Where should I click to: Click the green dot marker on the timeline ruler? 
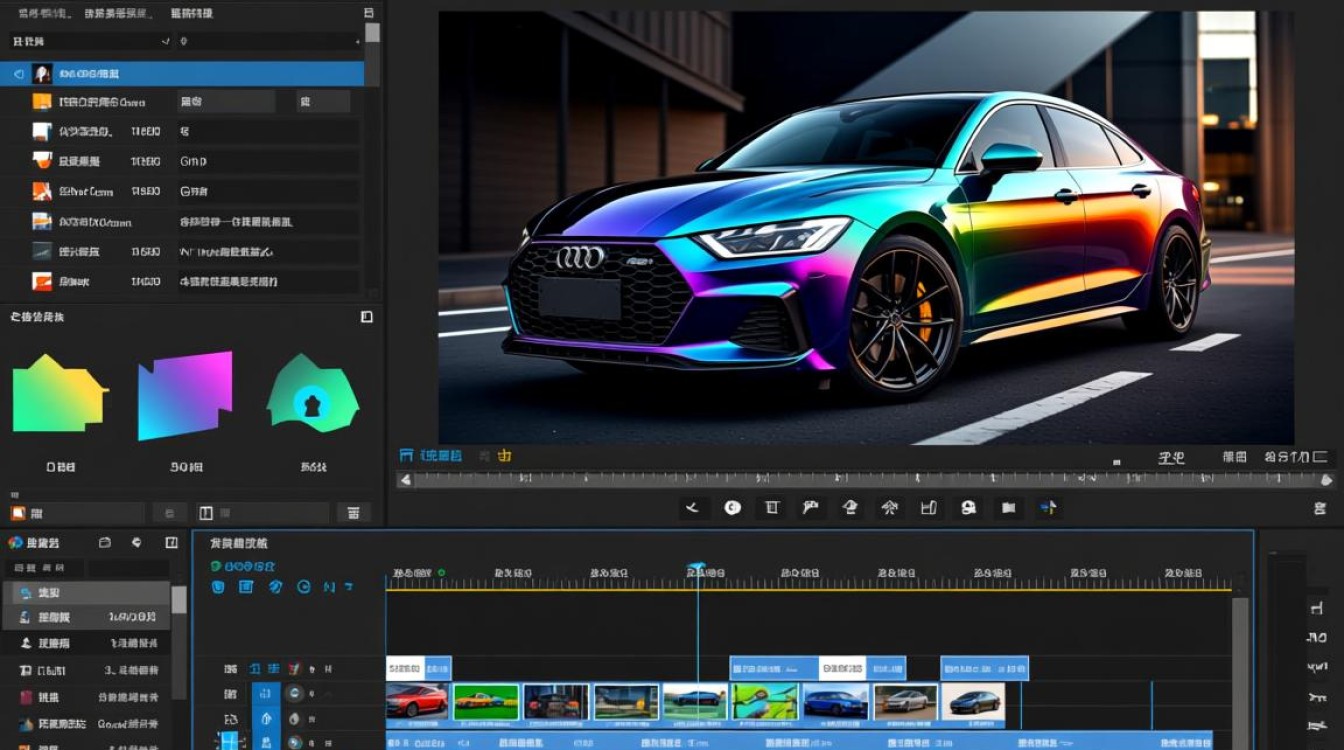[x=441, y=573]
